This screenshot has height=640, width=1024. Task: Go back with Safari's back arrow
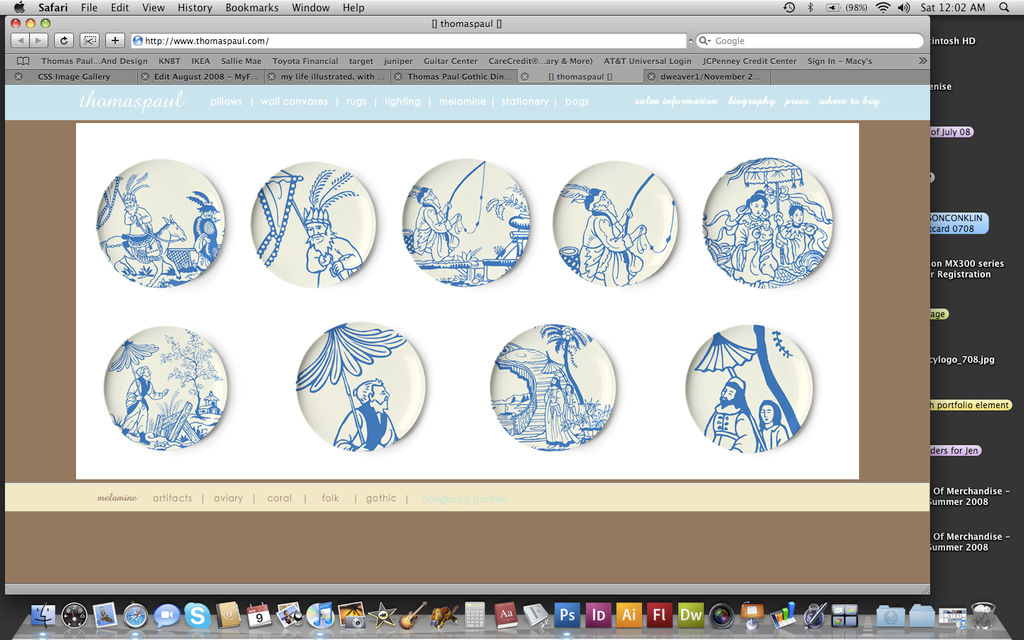pyautogui.click(x=20, y=40)
